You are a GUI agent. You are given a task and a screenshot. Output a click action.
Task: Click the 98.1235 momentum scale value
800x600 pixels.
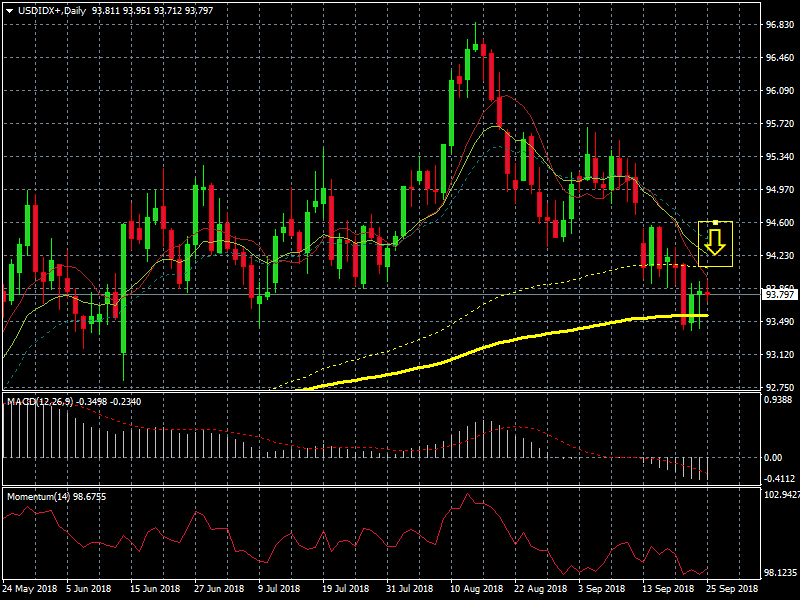(780, 573)
